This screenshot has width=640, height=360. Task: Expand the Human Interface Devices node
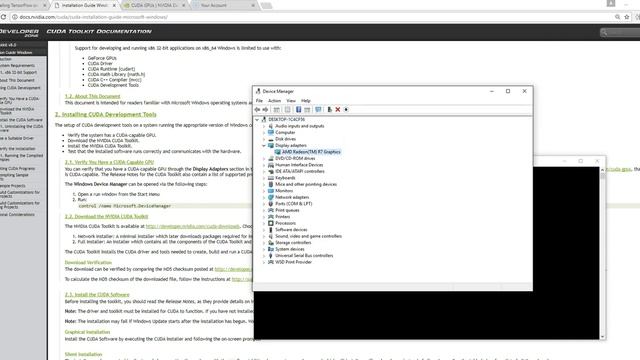264,165
